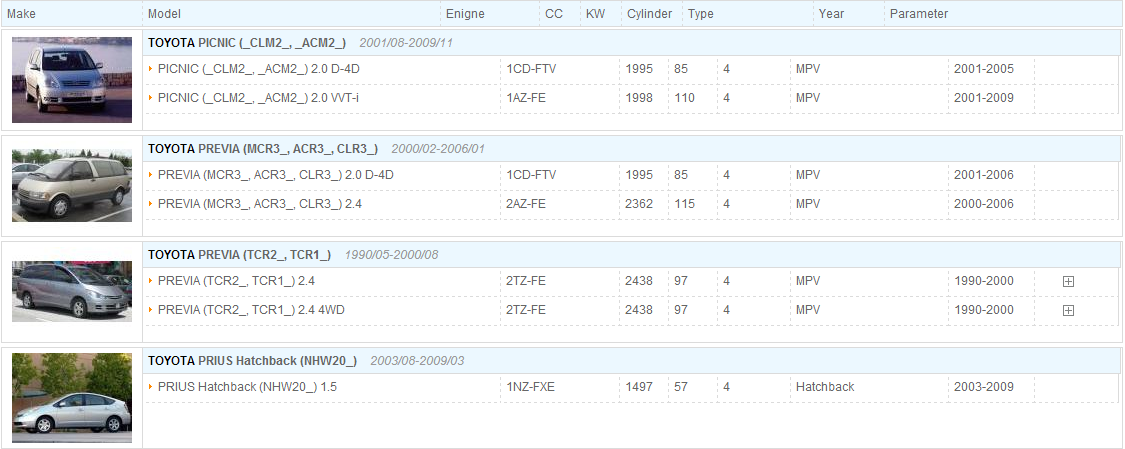
Task: Click year range 2003-2009
Action: pos(984,387)
